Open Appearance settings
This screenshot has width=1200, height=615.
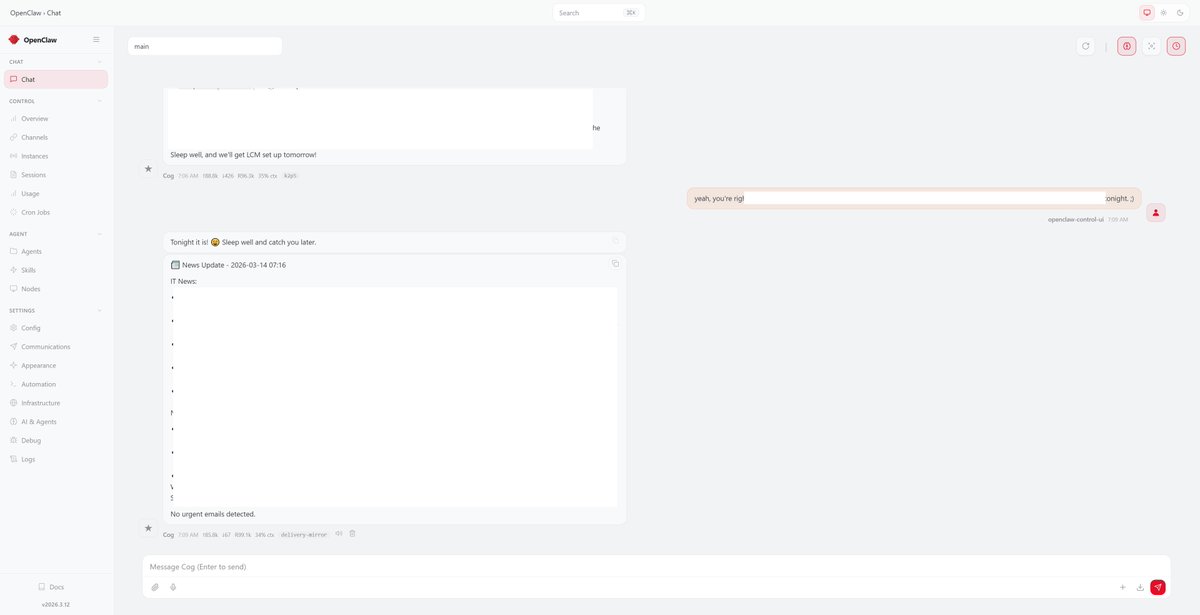pyautogui.click(x=56, y=366)
